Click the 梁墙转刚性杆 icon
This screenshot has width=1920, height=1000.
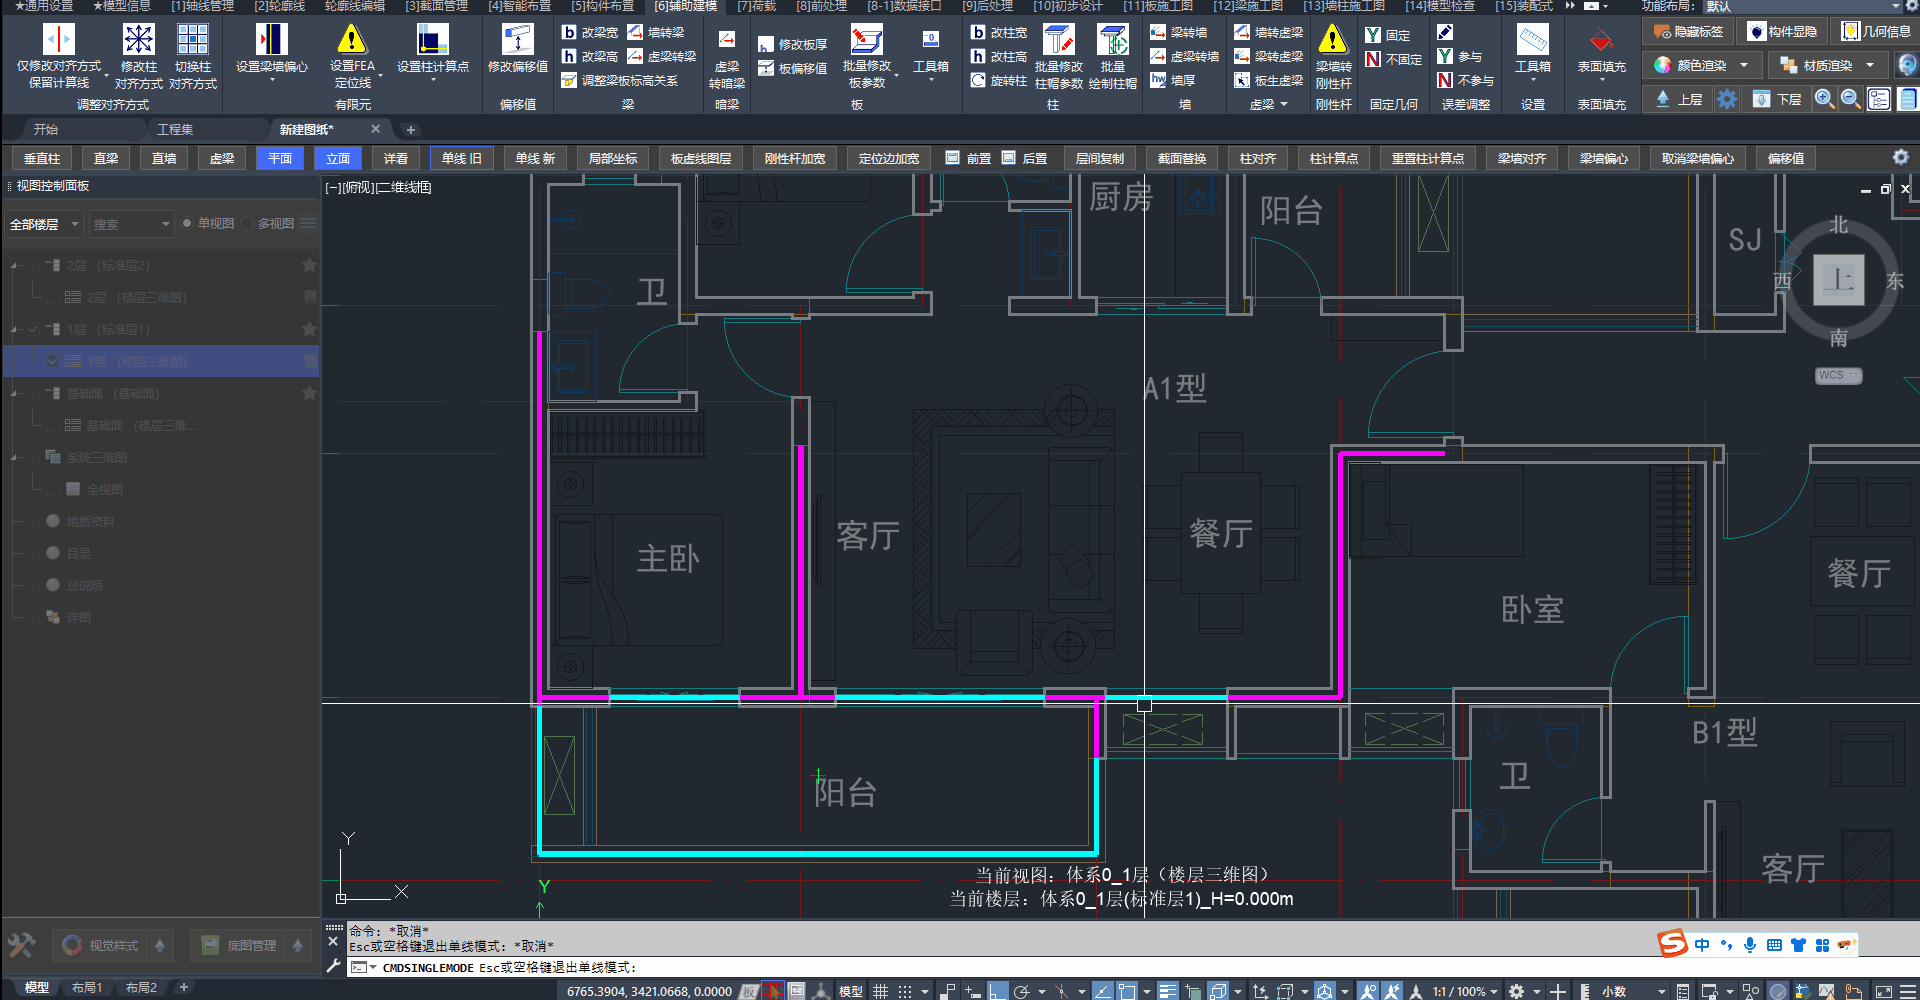[1332, 40]
